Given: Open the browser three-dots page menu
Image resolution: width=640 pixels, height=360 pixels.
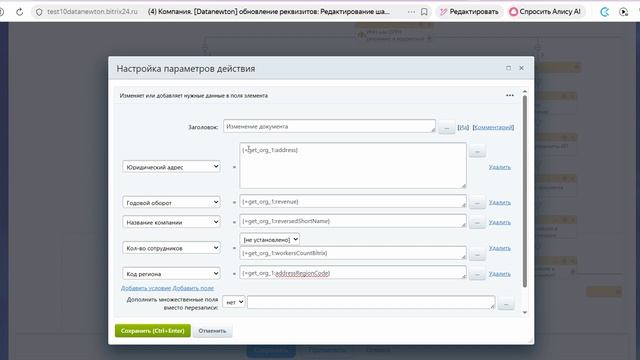Looking at the screenshot, I should (411, 12).
